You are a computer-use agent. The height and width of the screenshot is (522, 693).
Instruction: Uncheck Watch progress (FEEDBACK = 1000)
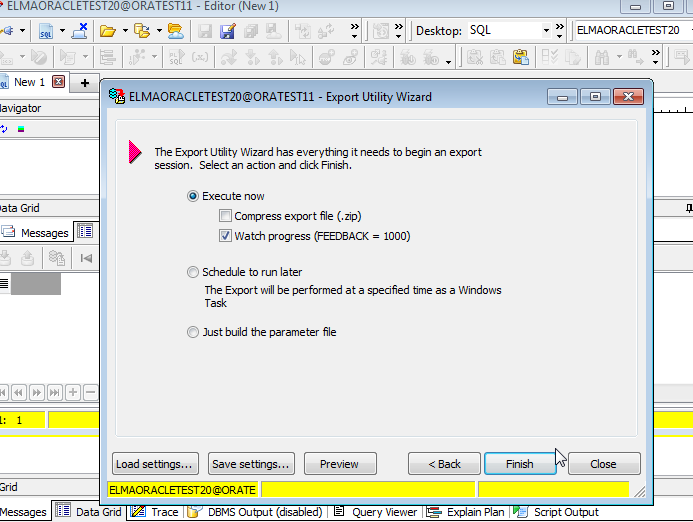pos(226,236)
